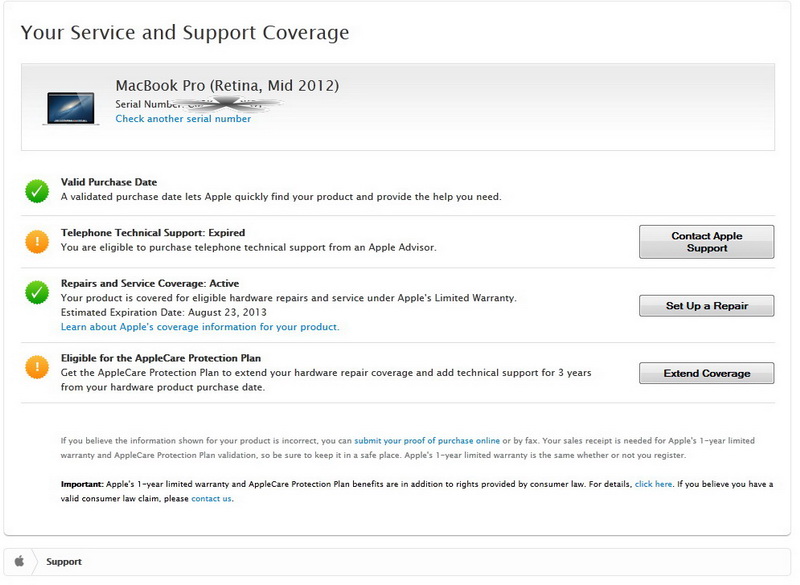
Task: Click the green checkmark for Repairs and Service Coverage
Action: [x=37, y=292]
